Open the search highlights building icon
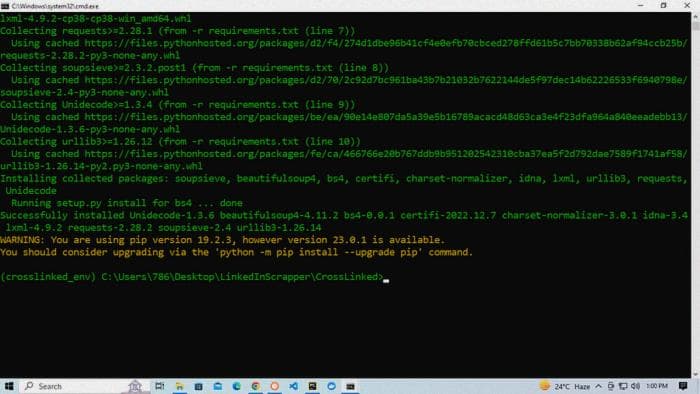 click(135, 386)
